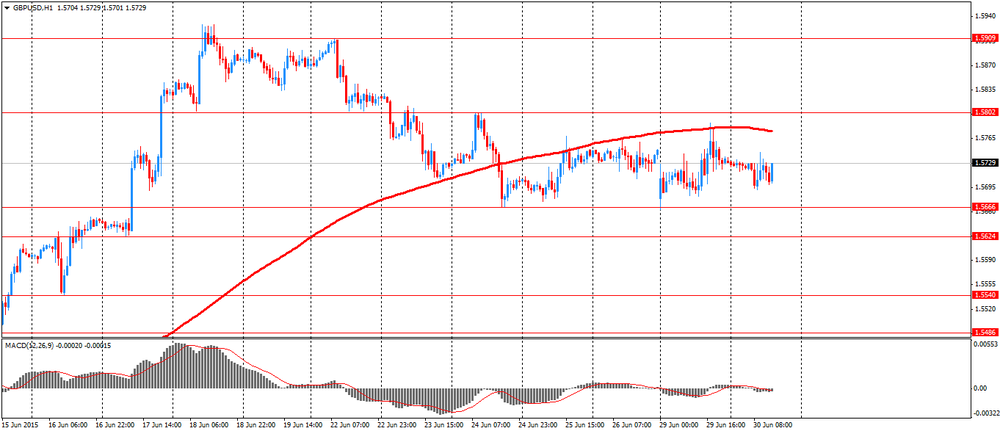1000x431 pixels.
Task: Select the 1.5666 support level label
Action: coord(983,207)
